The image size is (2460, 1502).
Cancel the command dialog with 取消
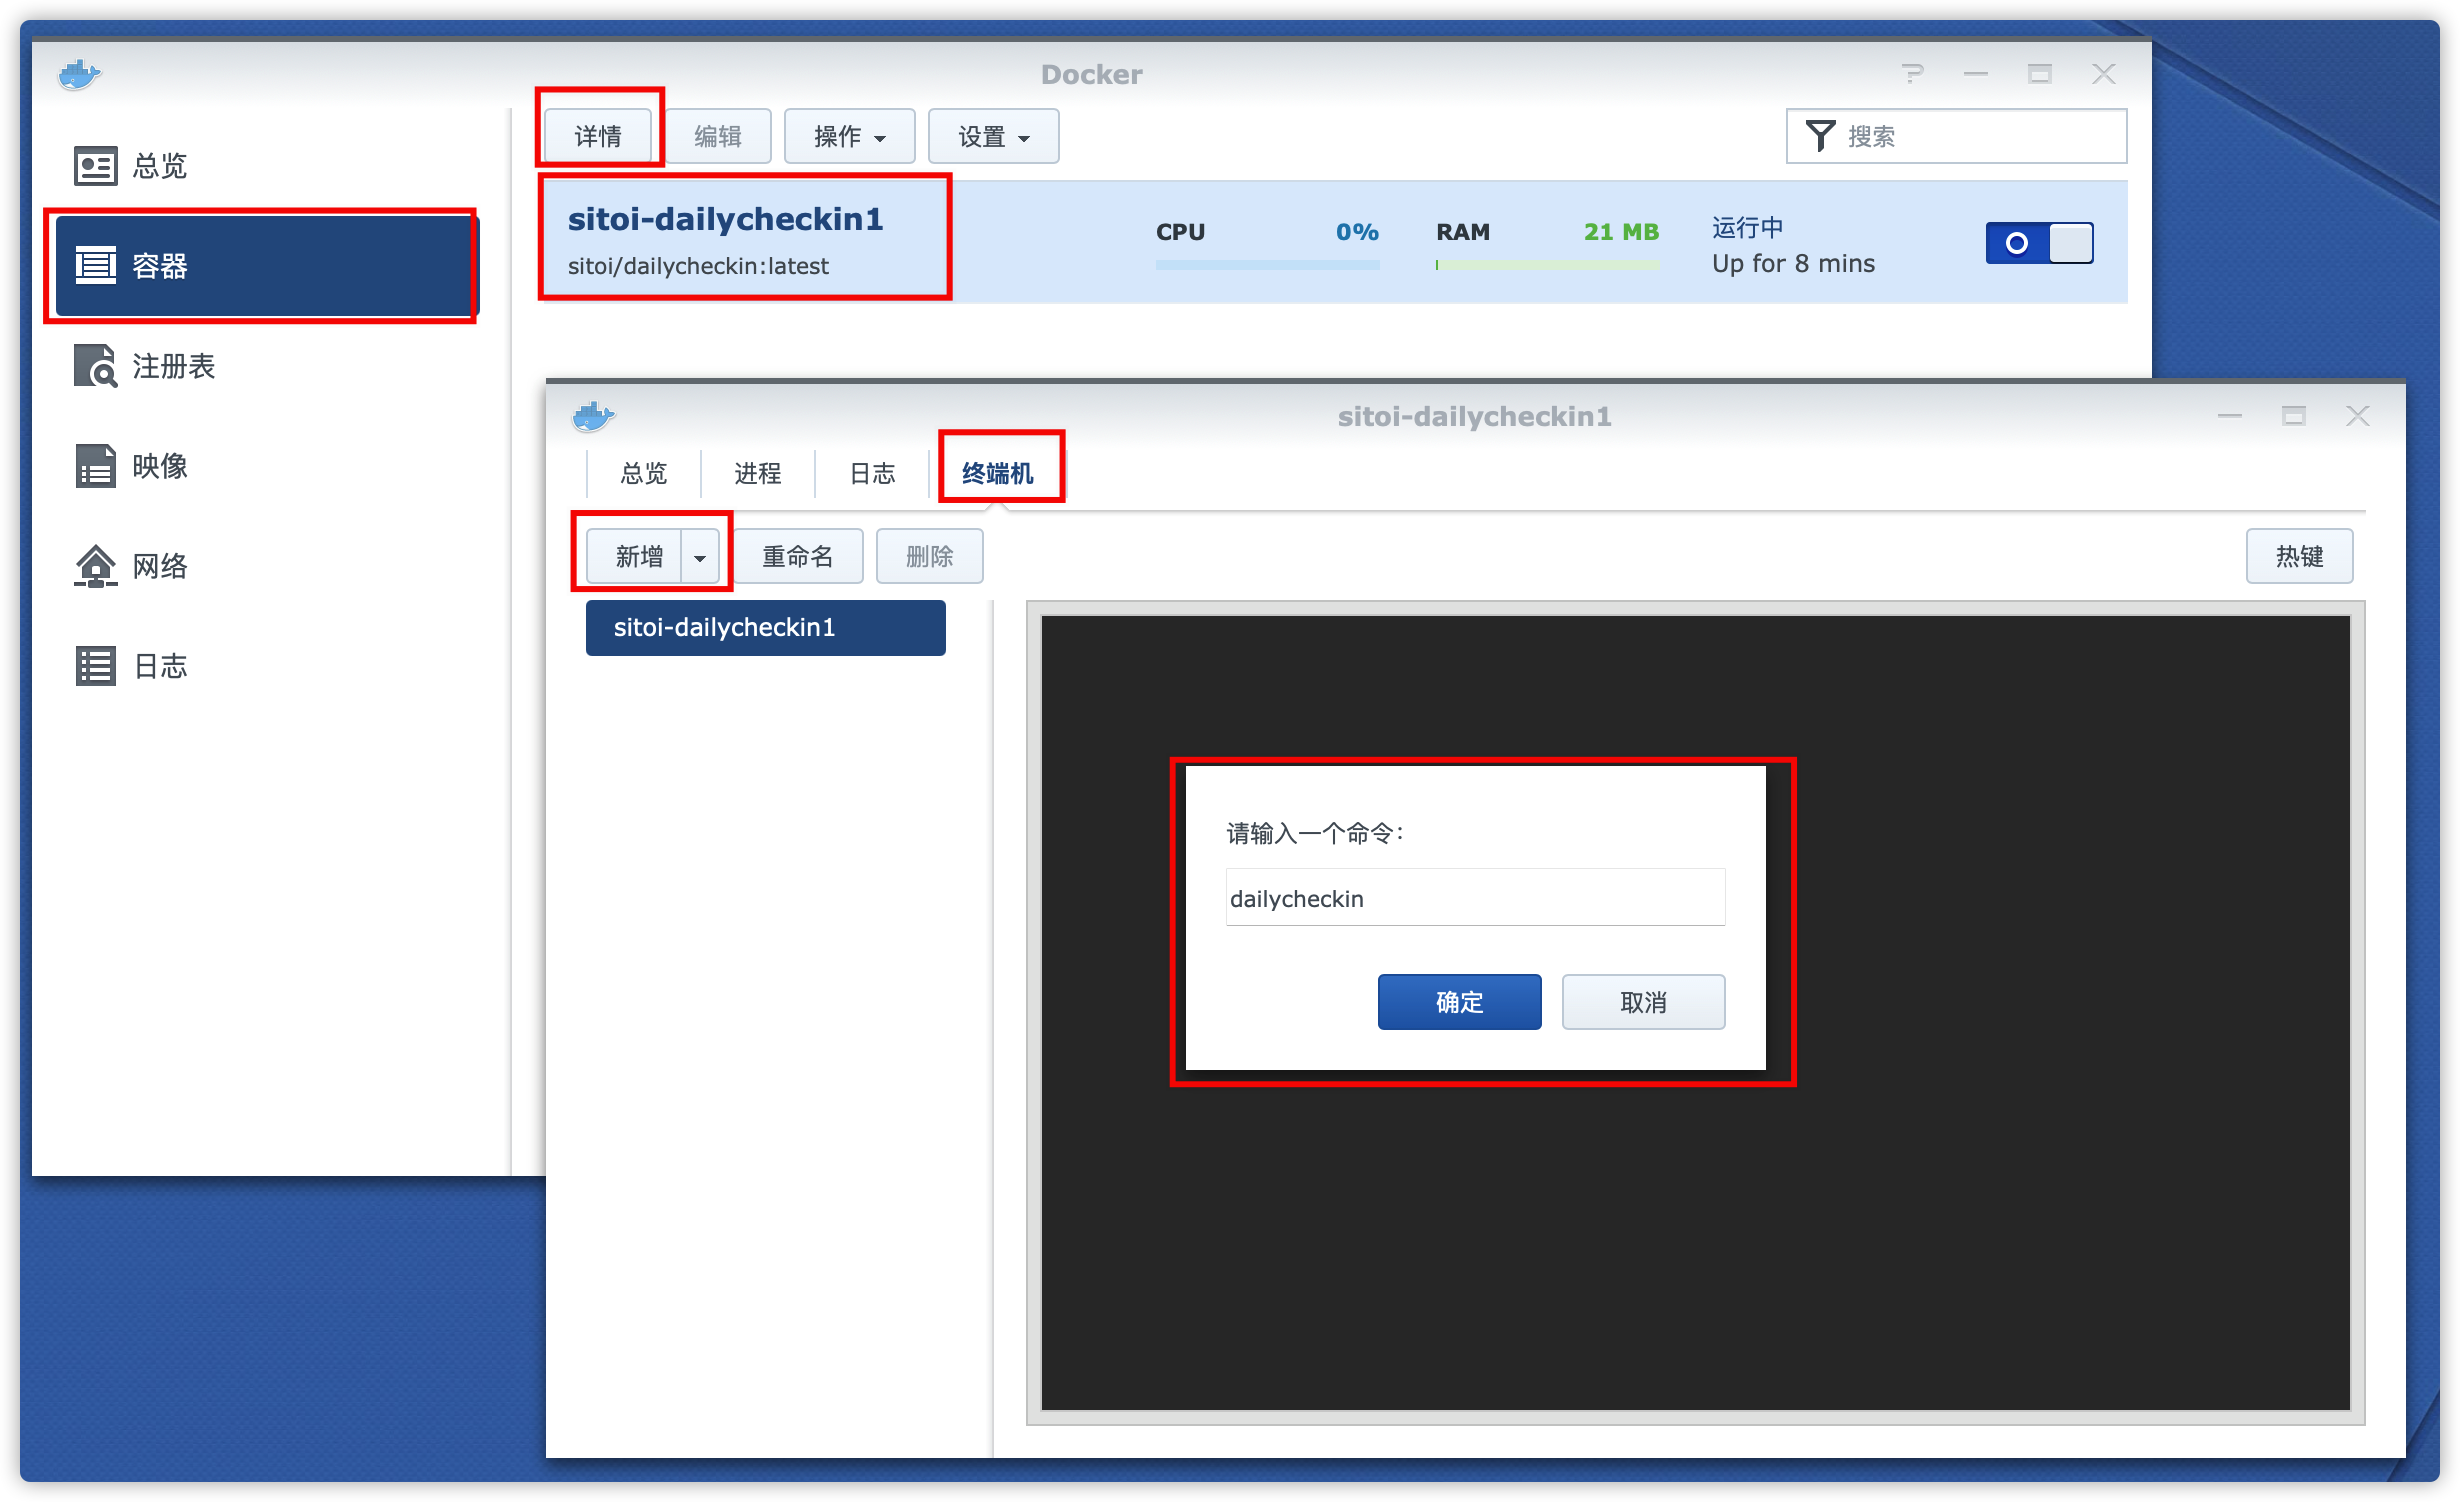[x=1643, y=1002]
